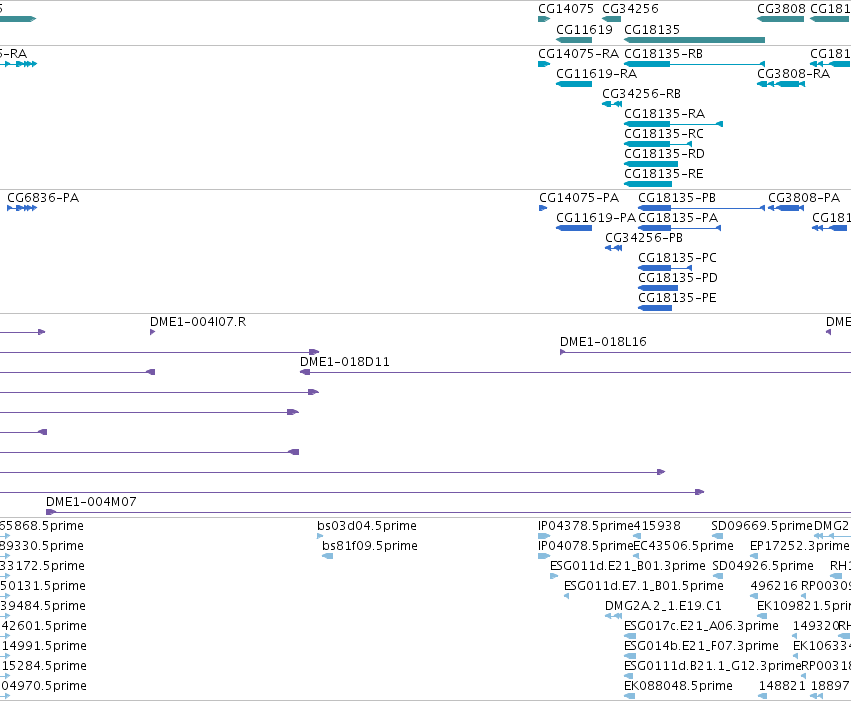The width and height of the screenshot is (851, 701).
Task: Click the CG18135-RC transcript label
Action: [664, 134]
